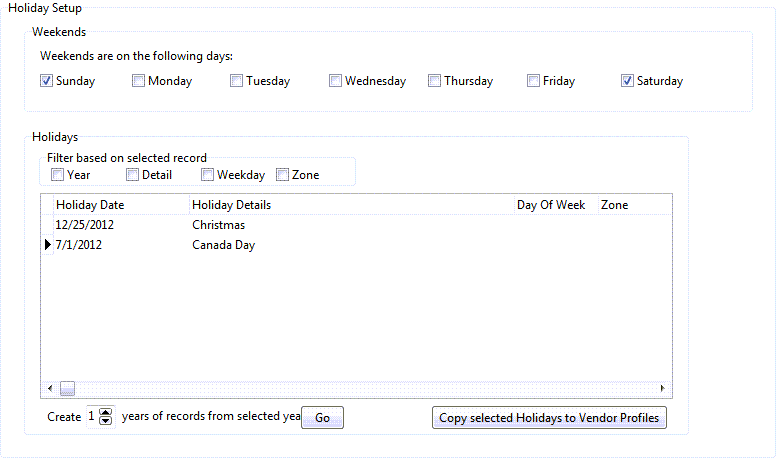Mark Thursday as a weekend
This screenshot has height=459, width=776.
click(x=434, y=81)
